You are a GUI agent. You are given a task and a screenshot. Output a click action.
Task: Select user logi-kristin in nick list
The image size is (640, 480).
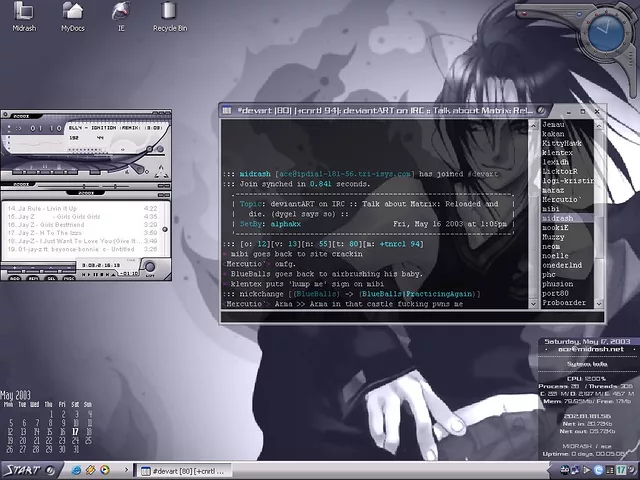(567, 181)
